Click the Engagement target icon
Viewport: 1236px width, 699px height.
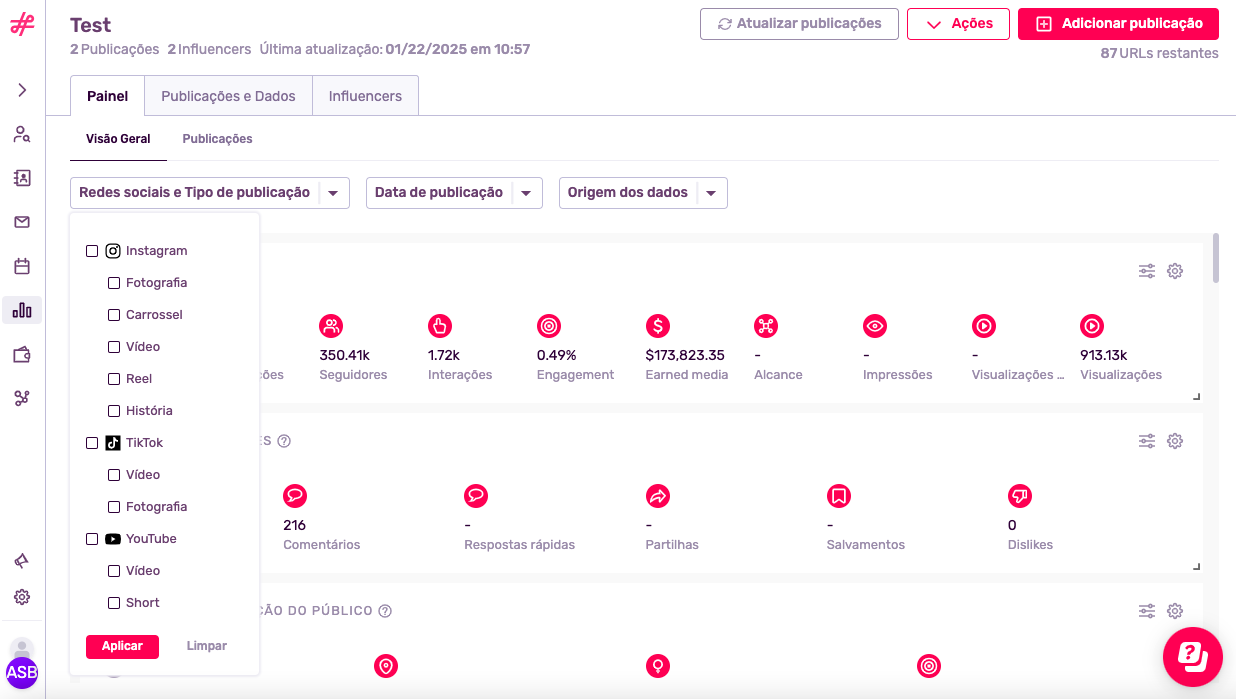pos(549,325)
